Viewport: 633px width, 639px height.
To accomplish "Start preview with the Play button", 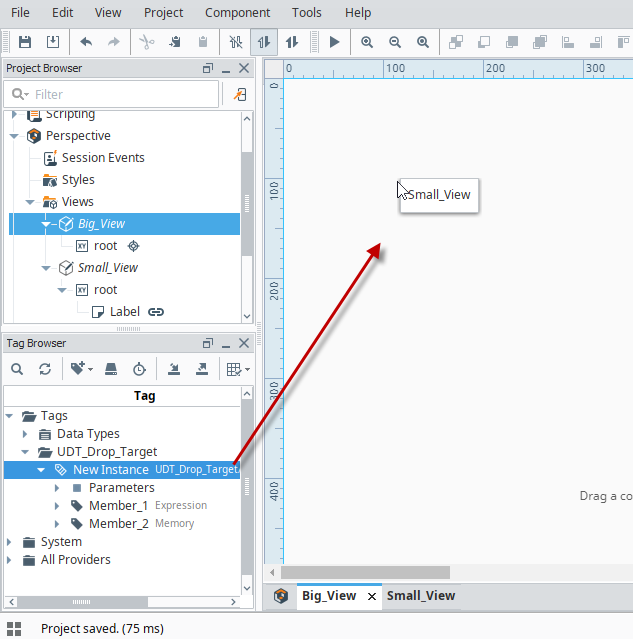I will pos(334,42).
